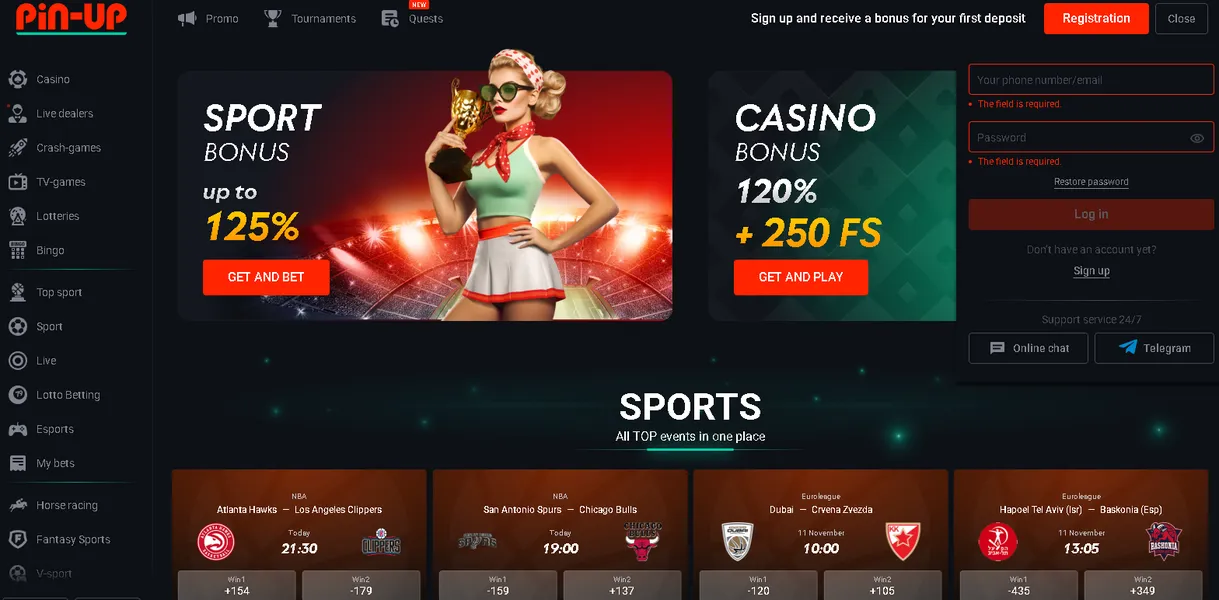This screenshot has height=600, width=1219.
Task: Open Crash-games rocket icon
Action: (x=17, y=147)
